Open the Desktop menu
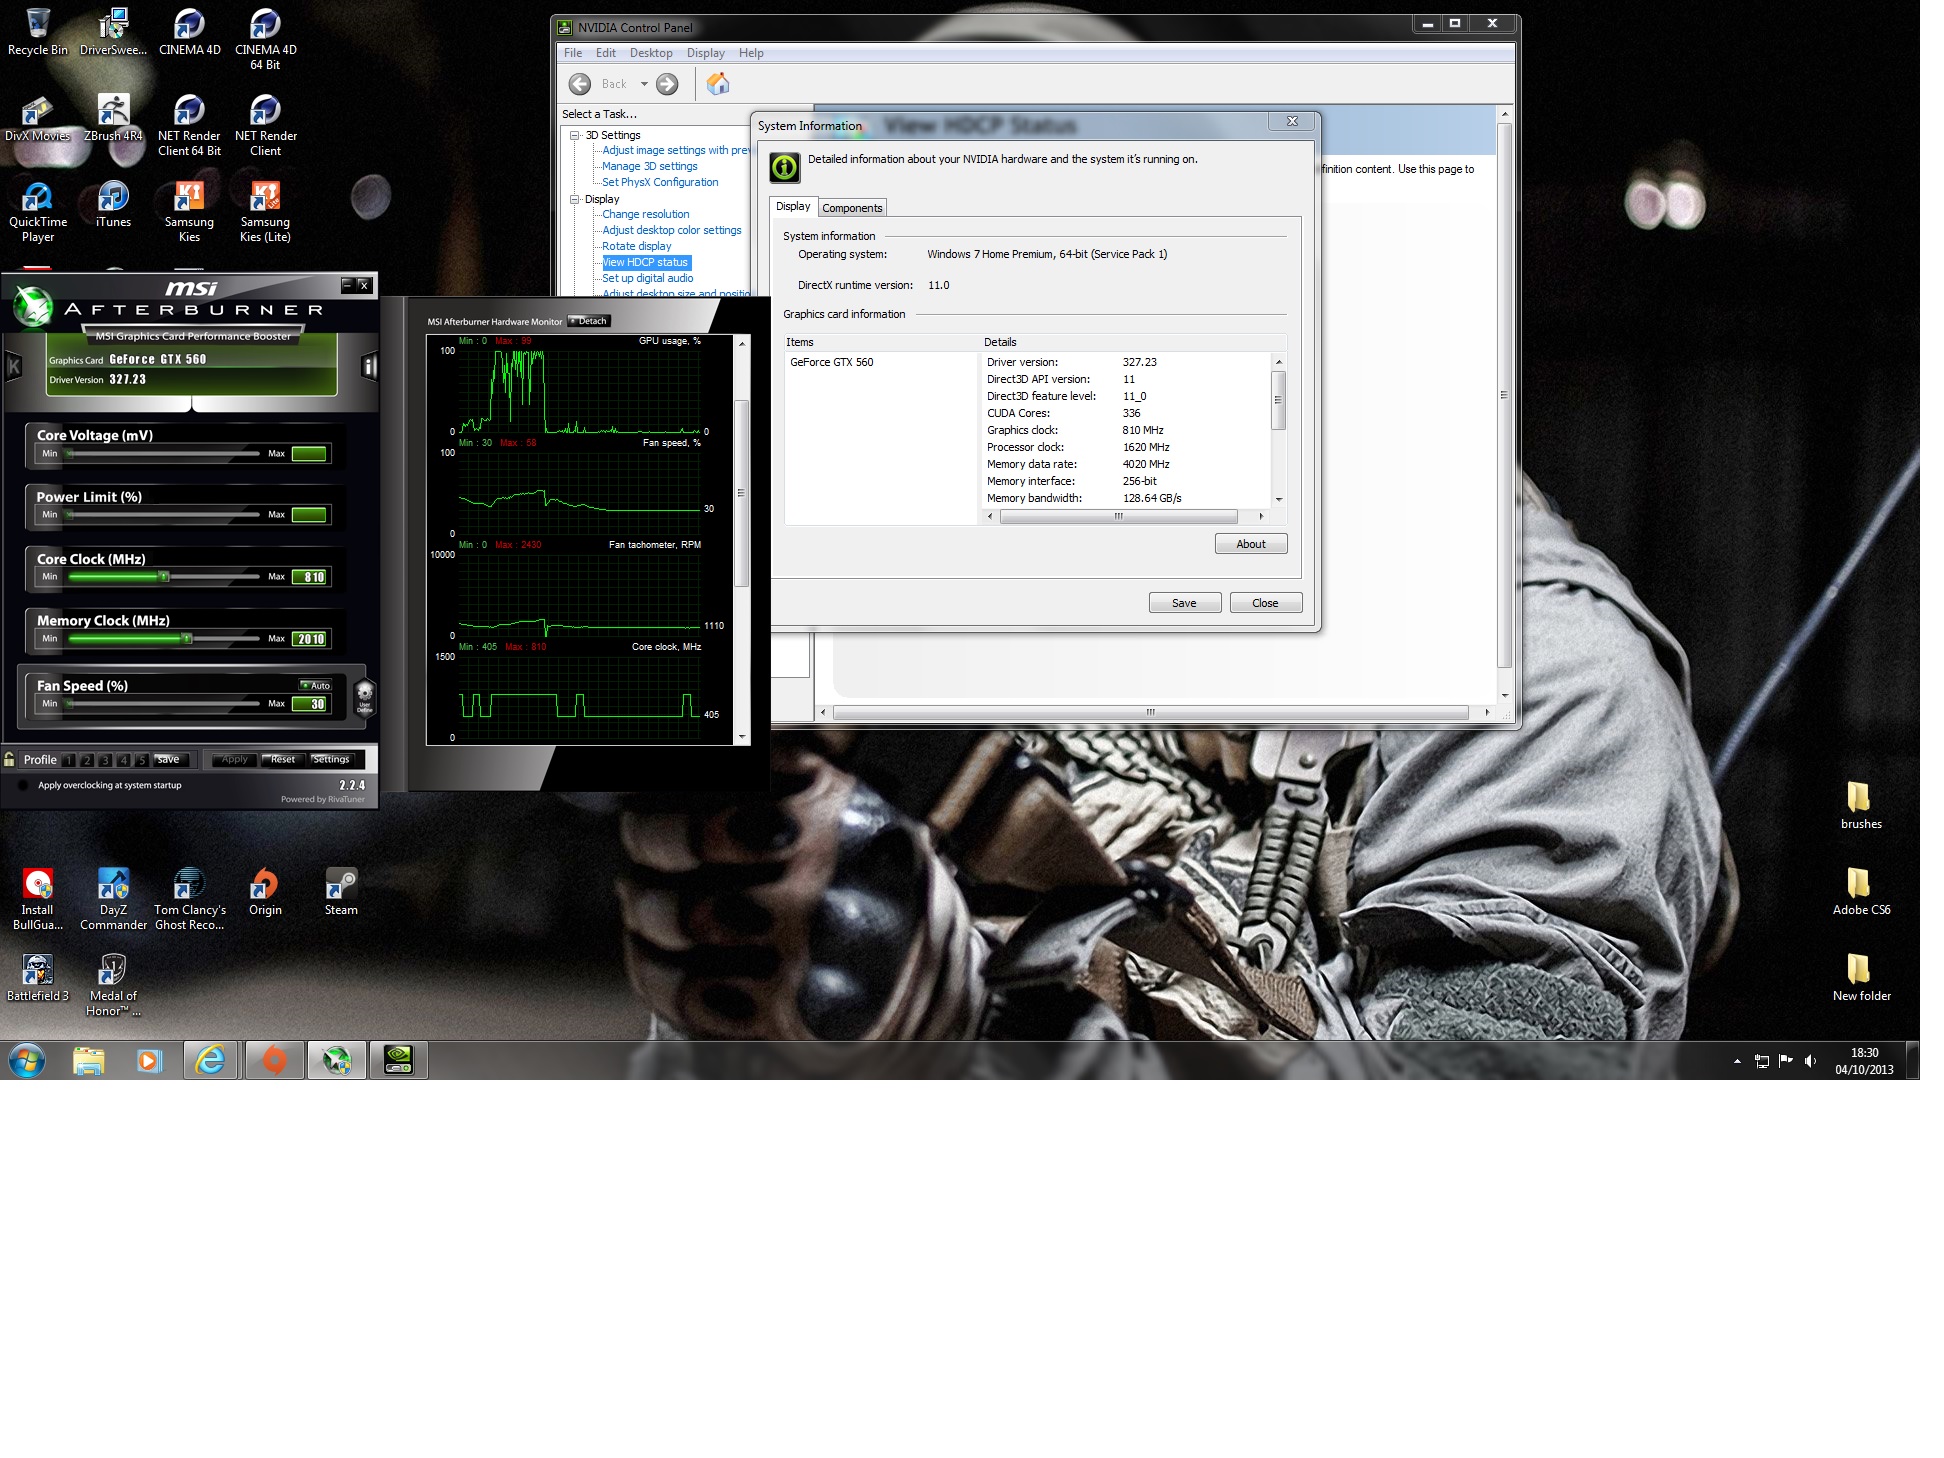The width and height of the screenshot is (1944, 1458). coord(651,53)
